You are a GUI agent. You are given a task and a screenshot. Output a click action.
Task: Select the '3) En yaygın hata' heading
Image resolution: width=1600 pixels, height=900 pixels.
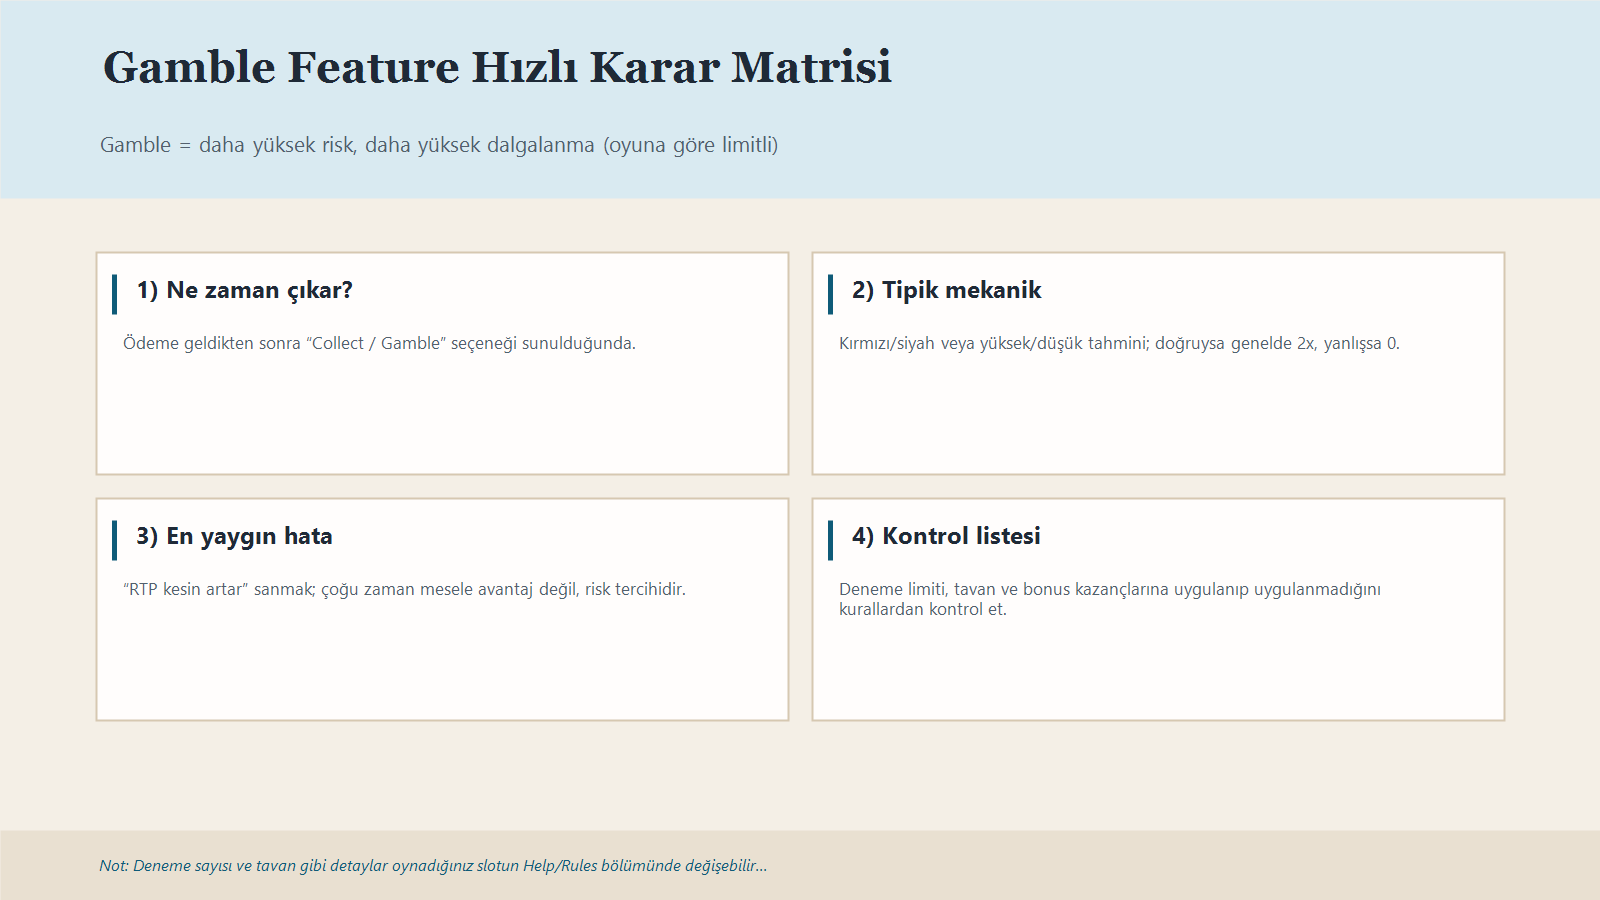(234, 536)
